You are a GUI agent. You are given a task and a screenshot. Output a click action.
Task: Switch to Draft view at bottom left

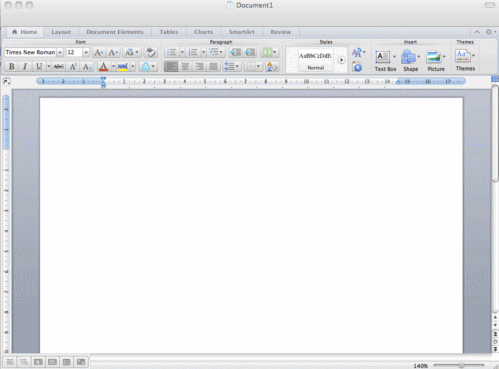[10, 362]
